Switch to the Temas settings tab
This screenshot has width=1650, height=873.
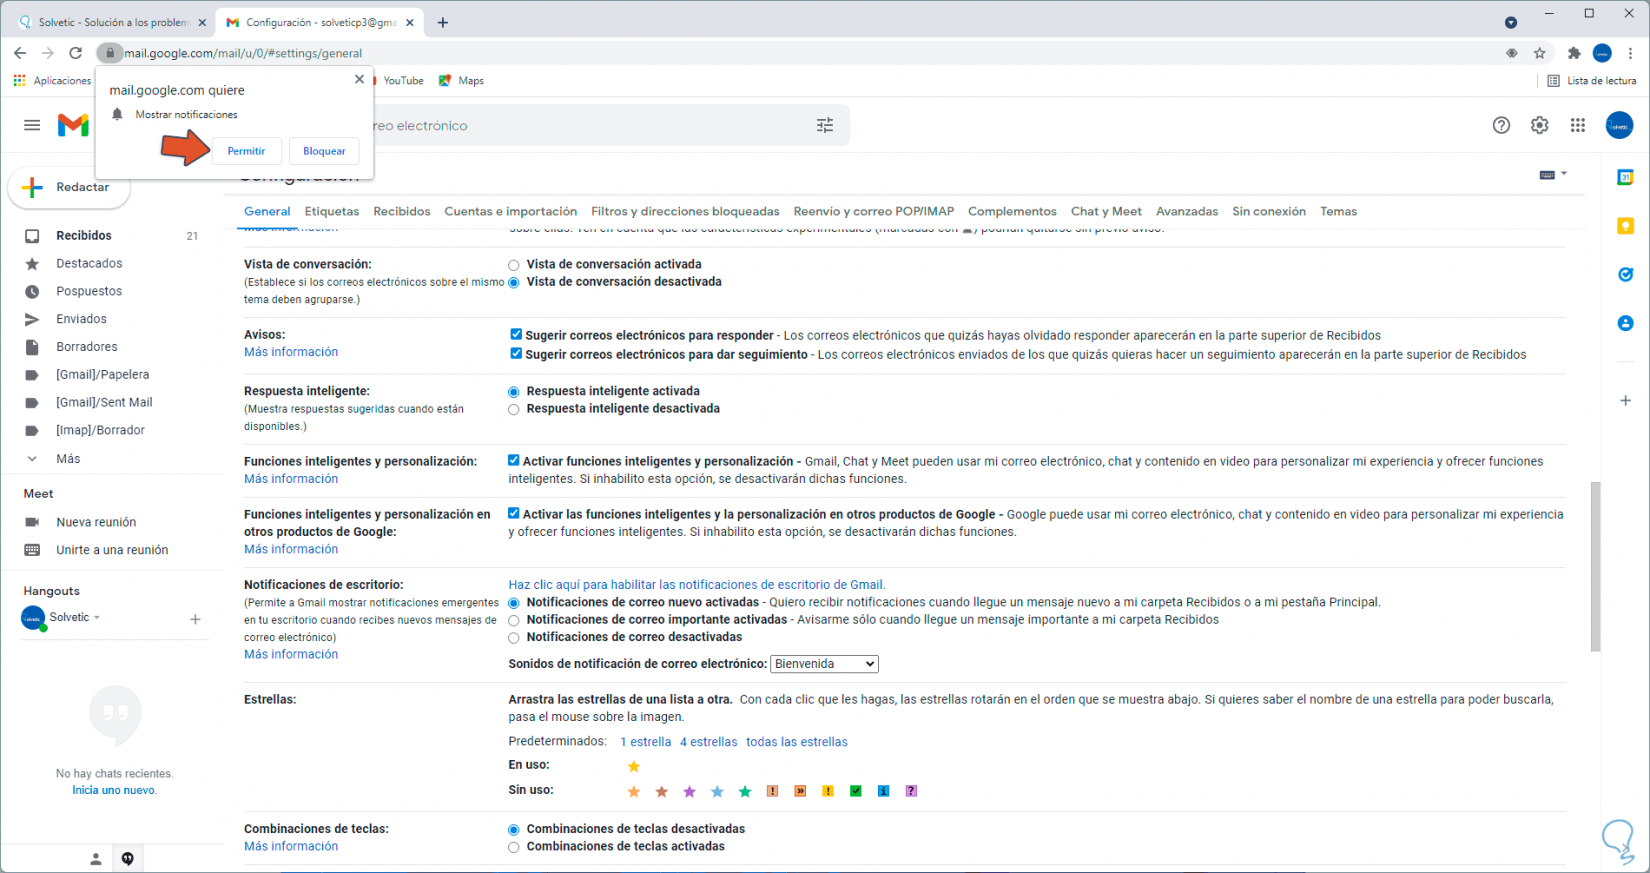pyautogui.click(x=1338, y=211)
